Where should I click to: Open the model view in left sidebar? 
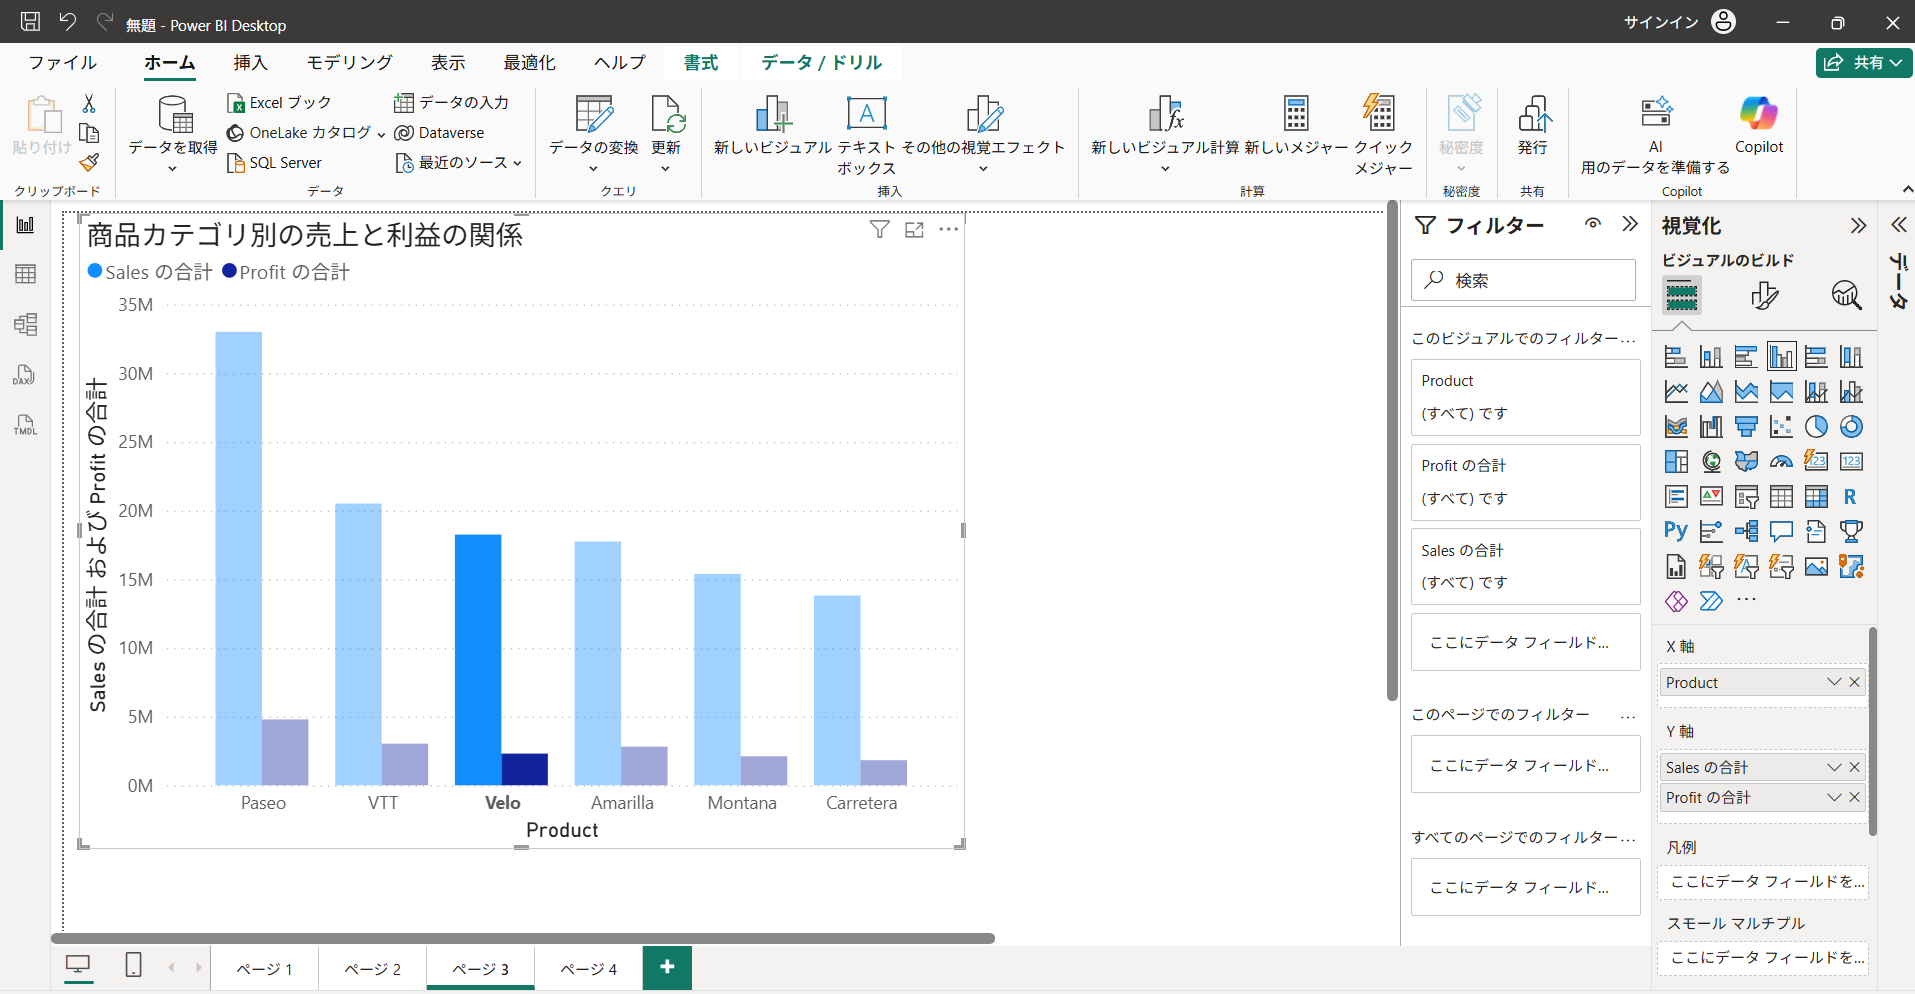(x=26, y=324)
